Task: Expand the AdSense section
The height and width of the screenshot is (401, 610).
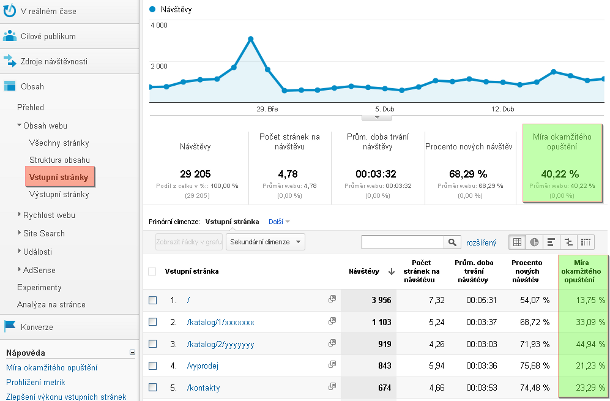Action: point(19,269)
